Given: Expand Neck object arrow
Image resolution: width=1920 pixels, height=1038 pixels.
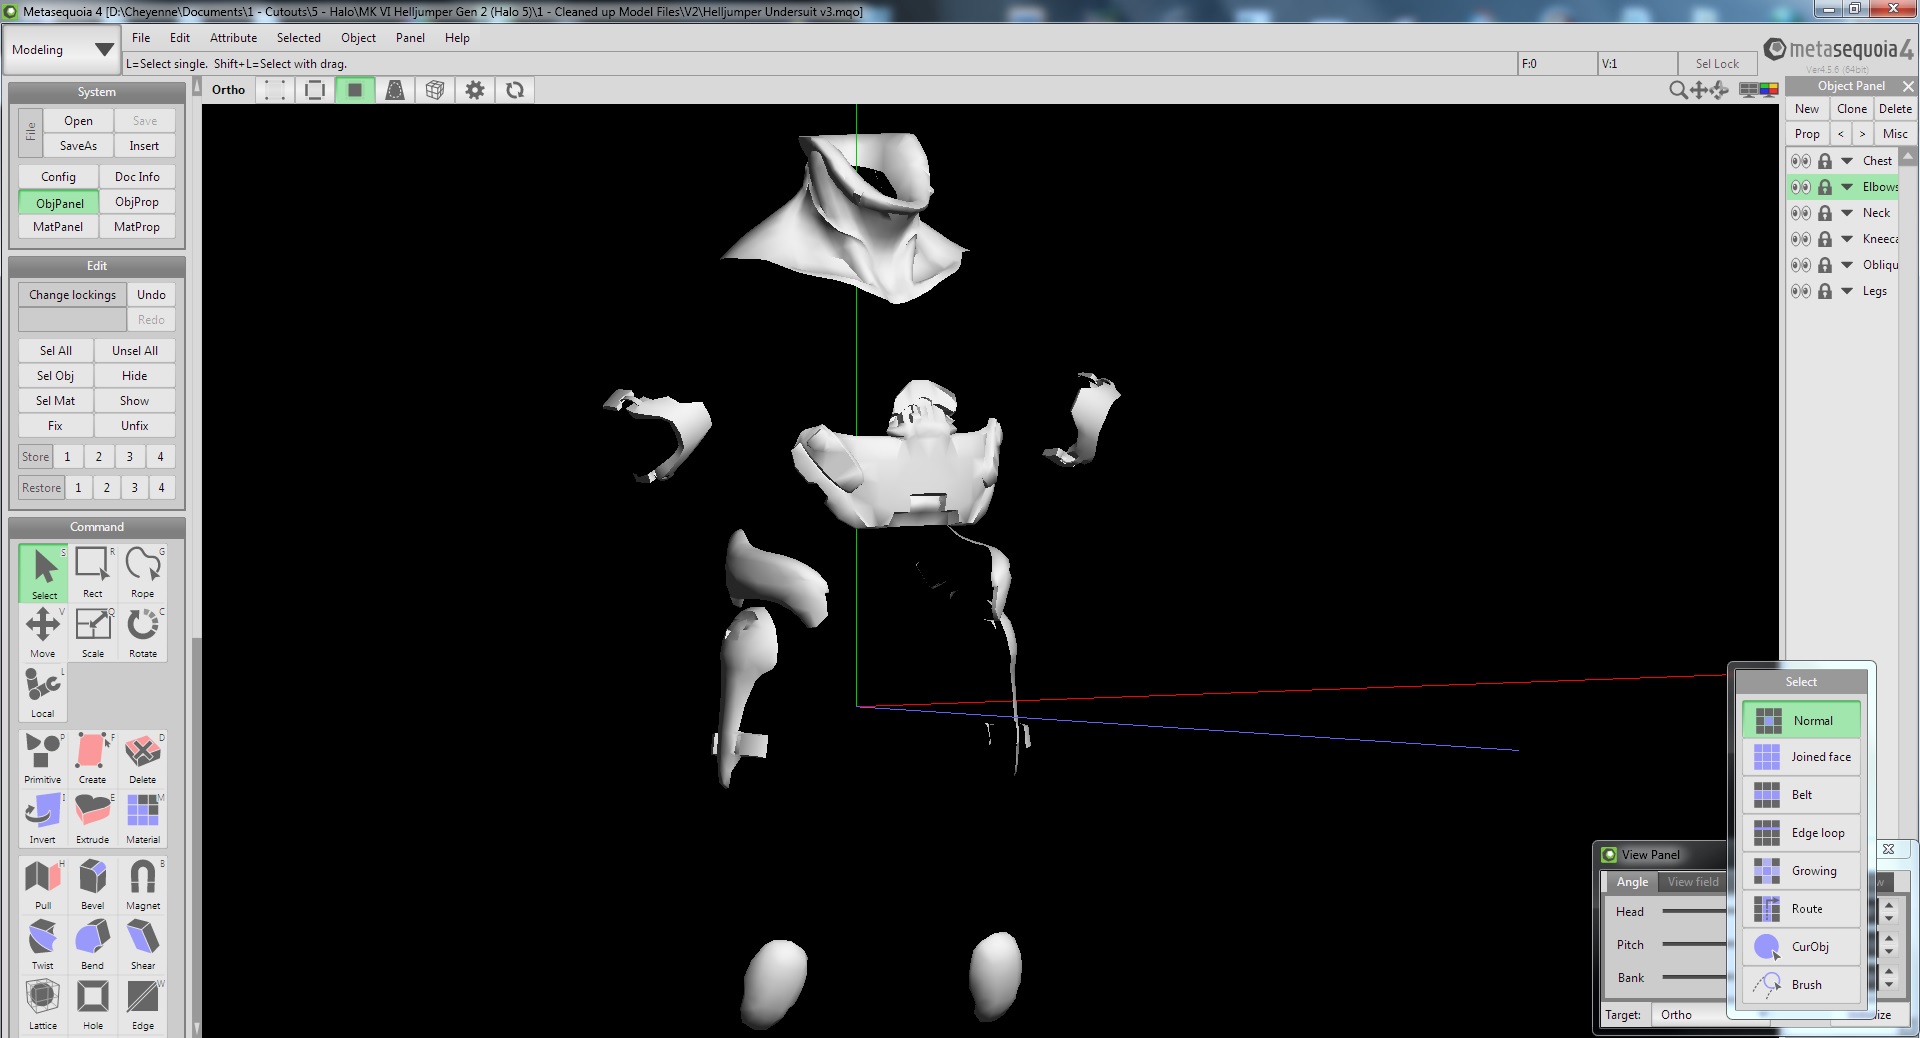Looking at the screenshot, I should (x=1847, y=213).
